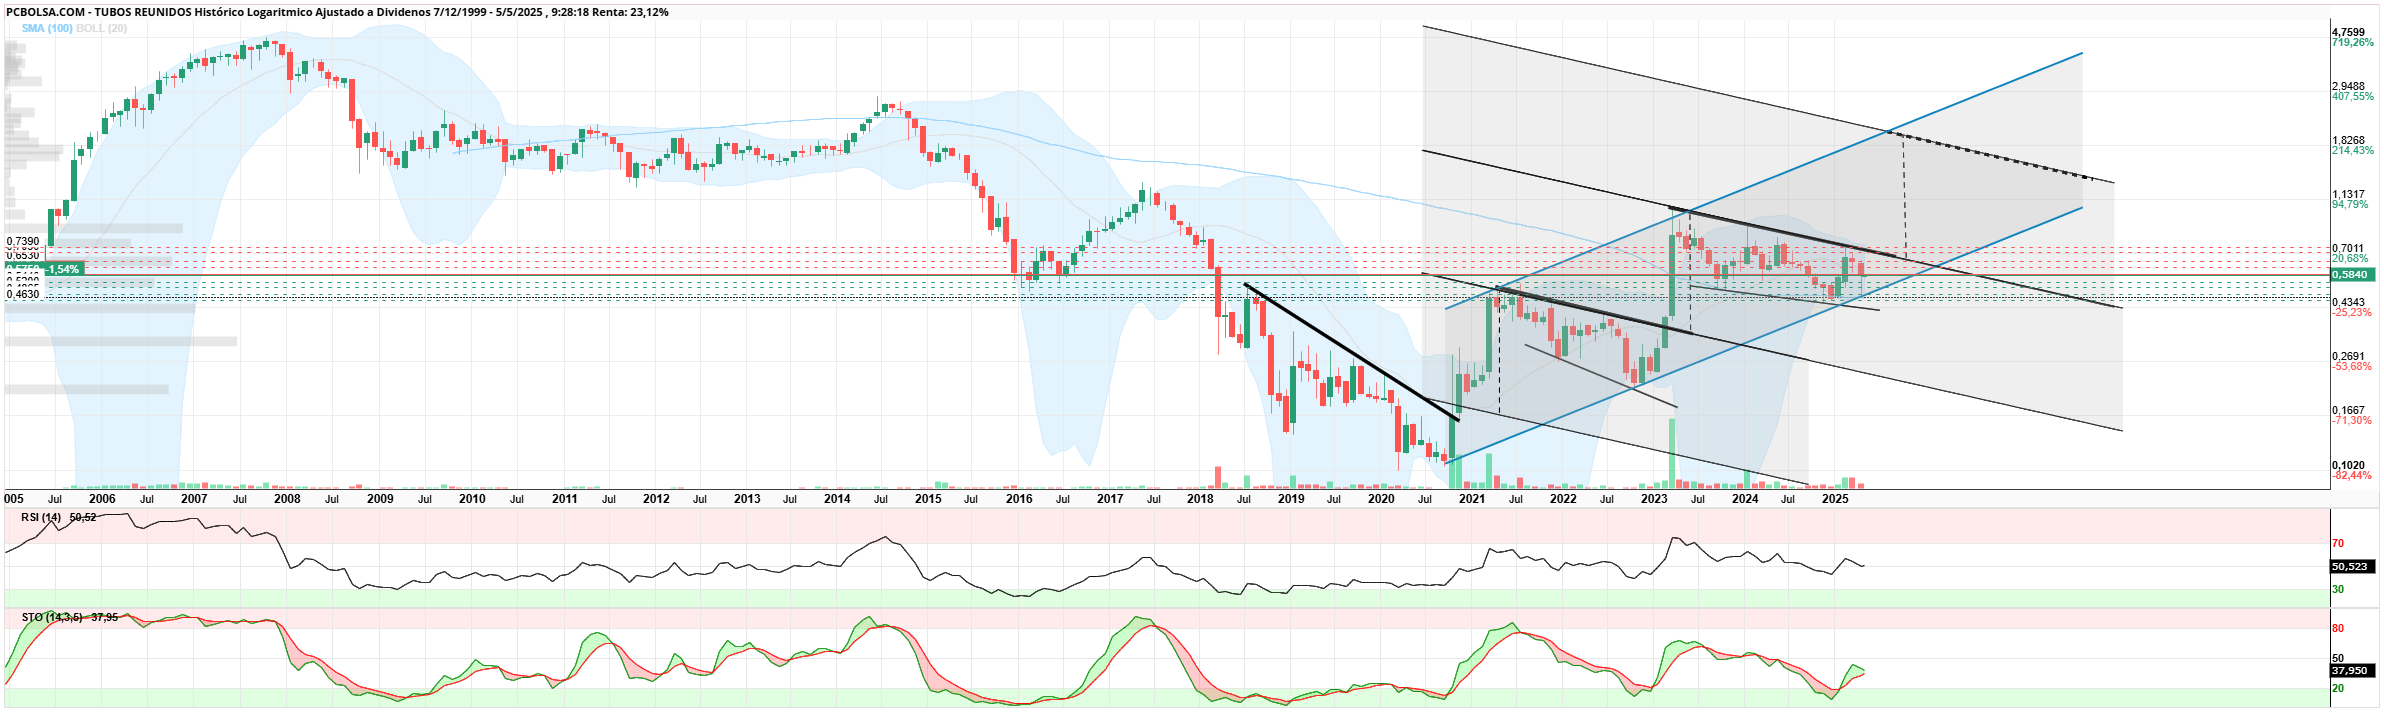The height and width of the screenshot is (712, 2384).
Task: Click the 94,79% percentage label
Action: [x=2350, y=205]
